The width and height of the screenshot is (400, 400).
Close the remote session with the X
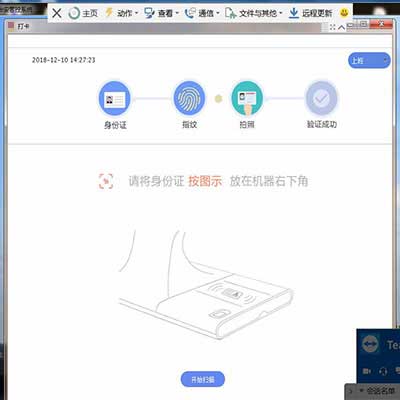tap(57, 13)
